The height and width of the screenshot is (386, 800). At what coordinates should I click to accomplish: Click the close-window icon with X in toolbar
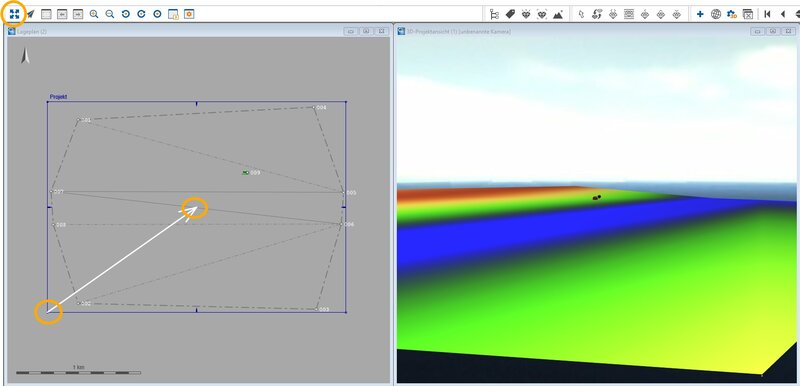747,14
